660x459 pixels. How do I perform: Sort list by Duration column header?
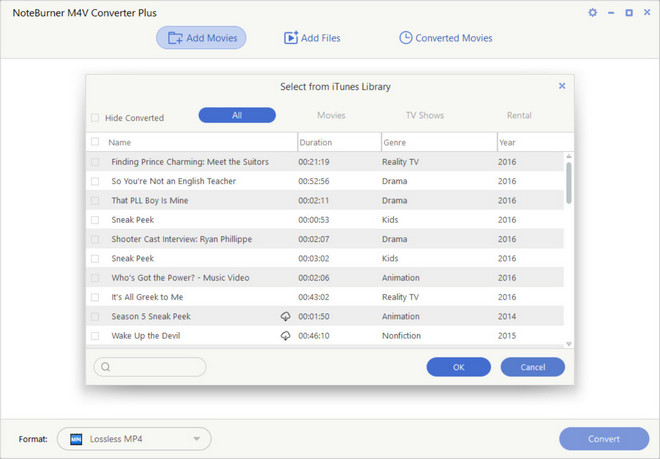[x=338, y=142]
